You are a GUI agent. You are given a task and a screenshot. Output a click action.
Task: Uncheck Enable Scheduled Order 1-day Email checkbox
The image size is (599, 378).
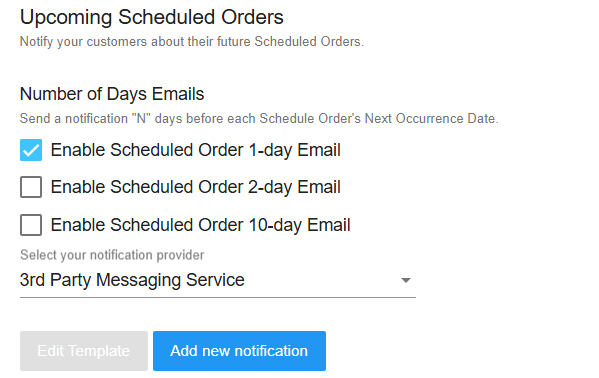pyautogui.click(x=31, y=150)
